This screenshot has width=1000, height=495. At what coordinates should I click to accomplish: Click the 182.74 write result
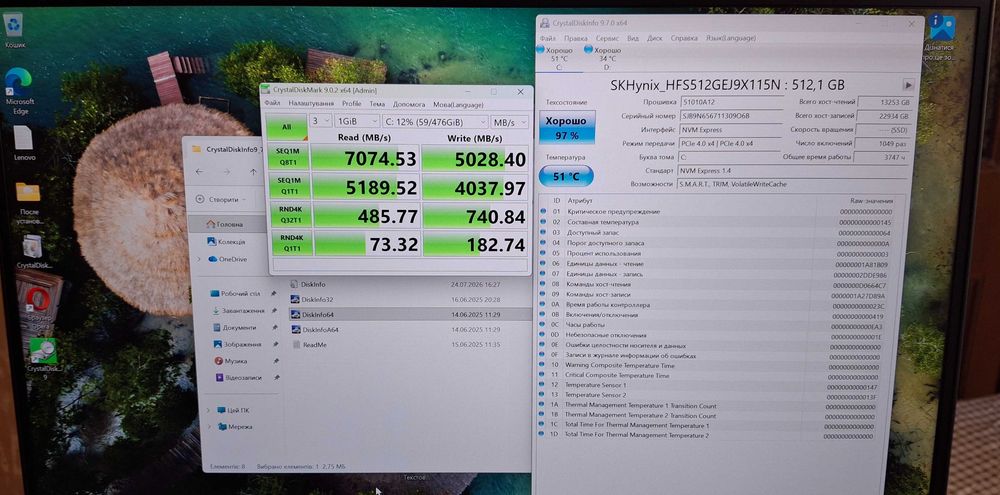click(x=476, y=244)
